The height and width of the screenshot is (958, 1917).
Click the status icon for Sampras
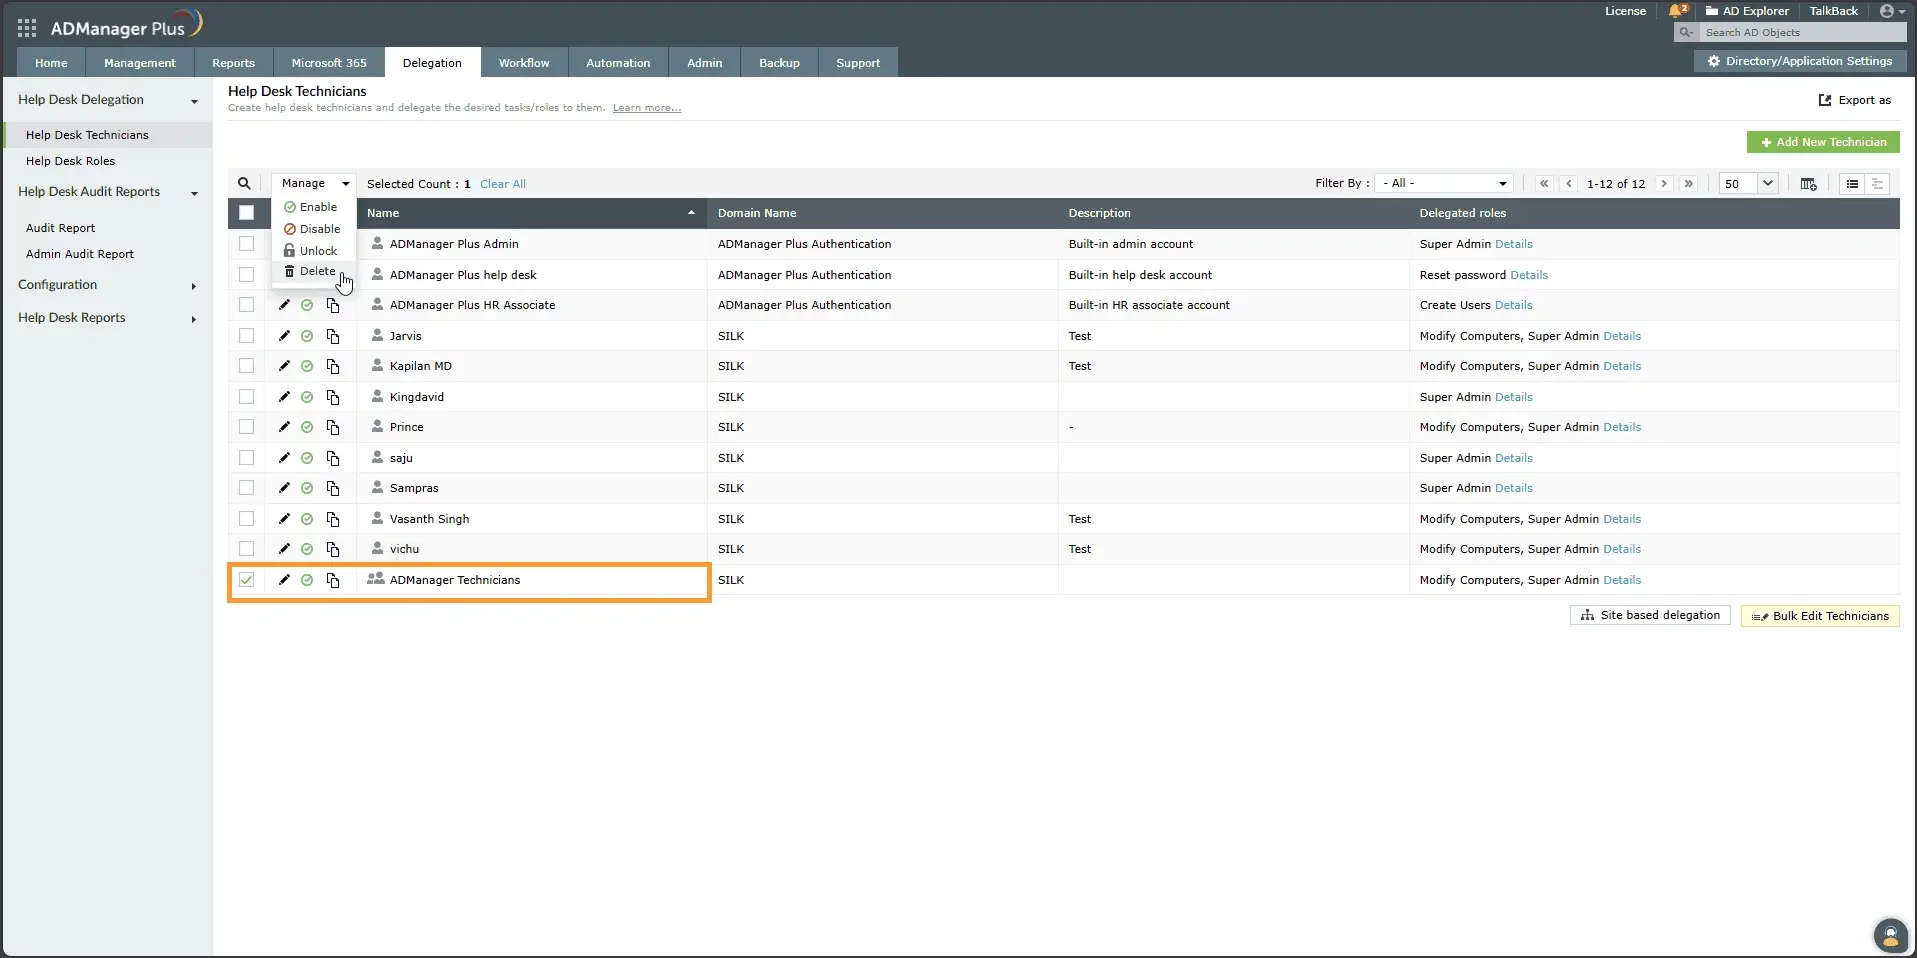(x=307, y=488)
